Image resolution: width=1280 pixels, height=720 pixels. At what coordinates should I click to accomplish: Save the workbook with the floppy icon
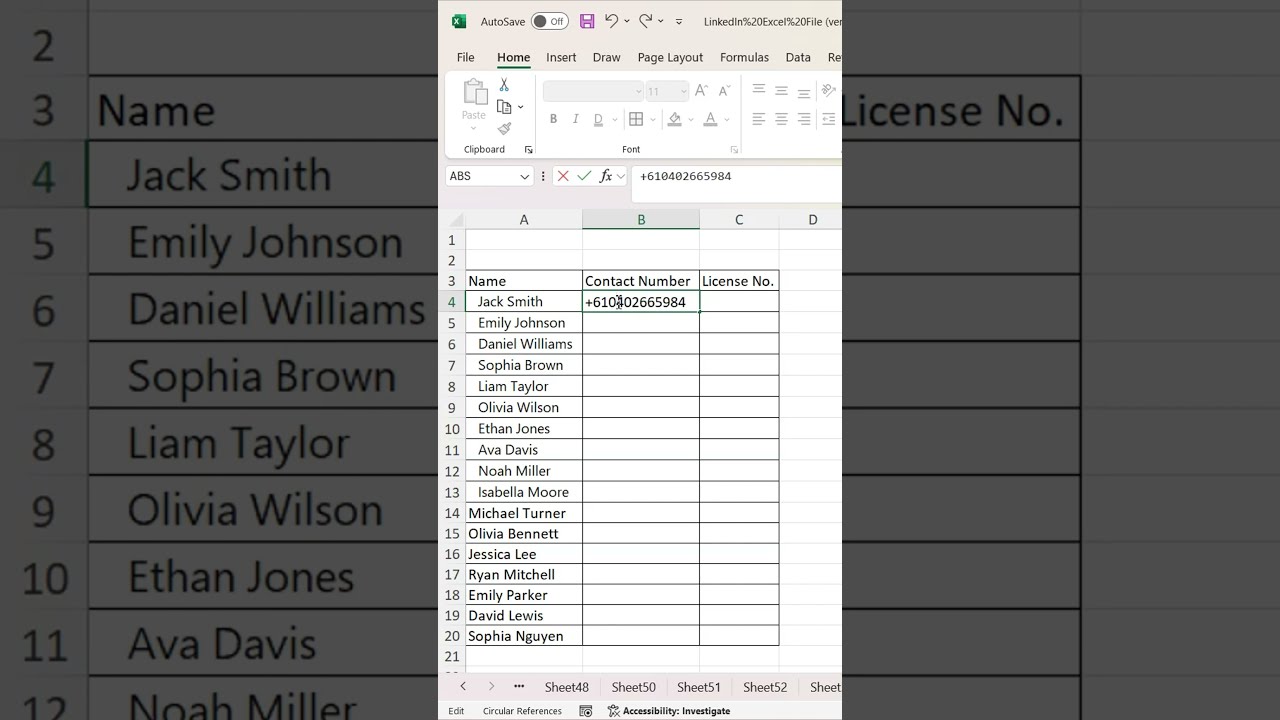[x=587, y=21]
